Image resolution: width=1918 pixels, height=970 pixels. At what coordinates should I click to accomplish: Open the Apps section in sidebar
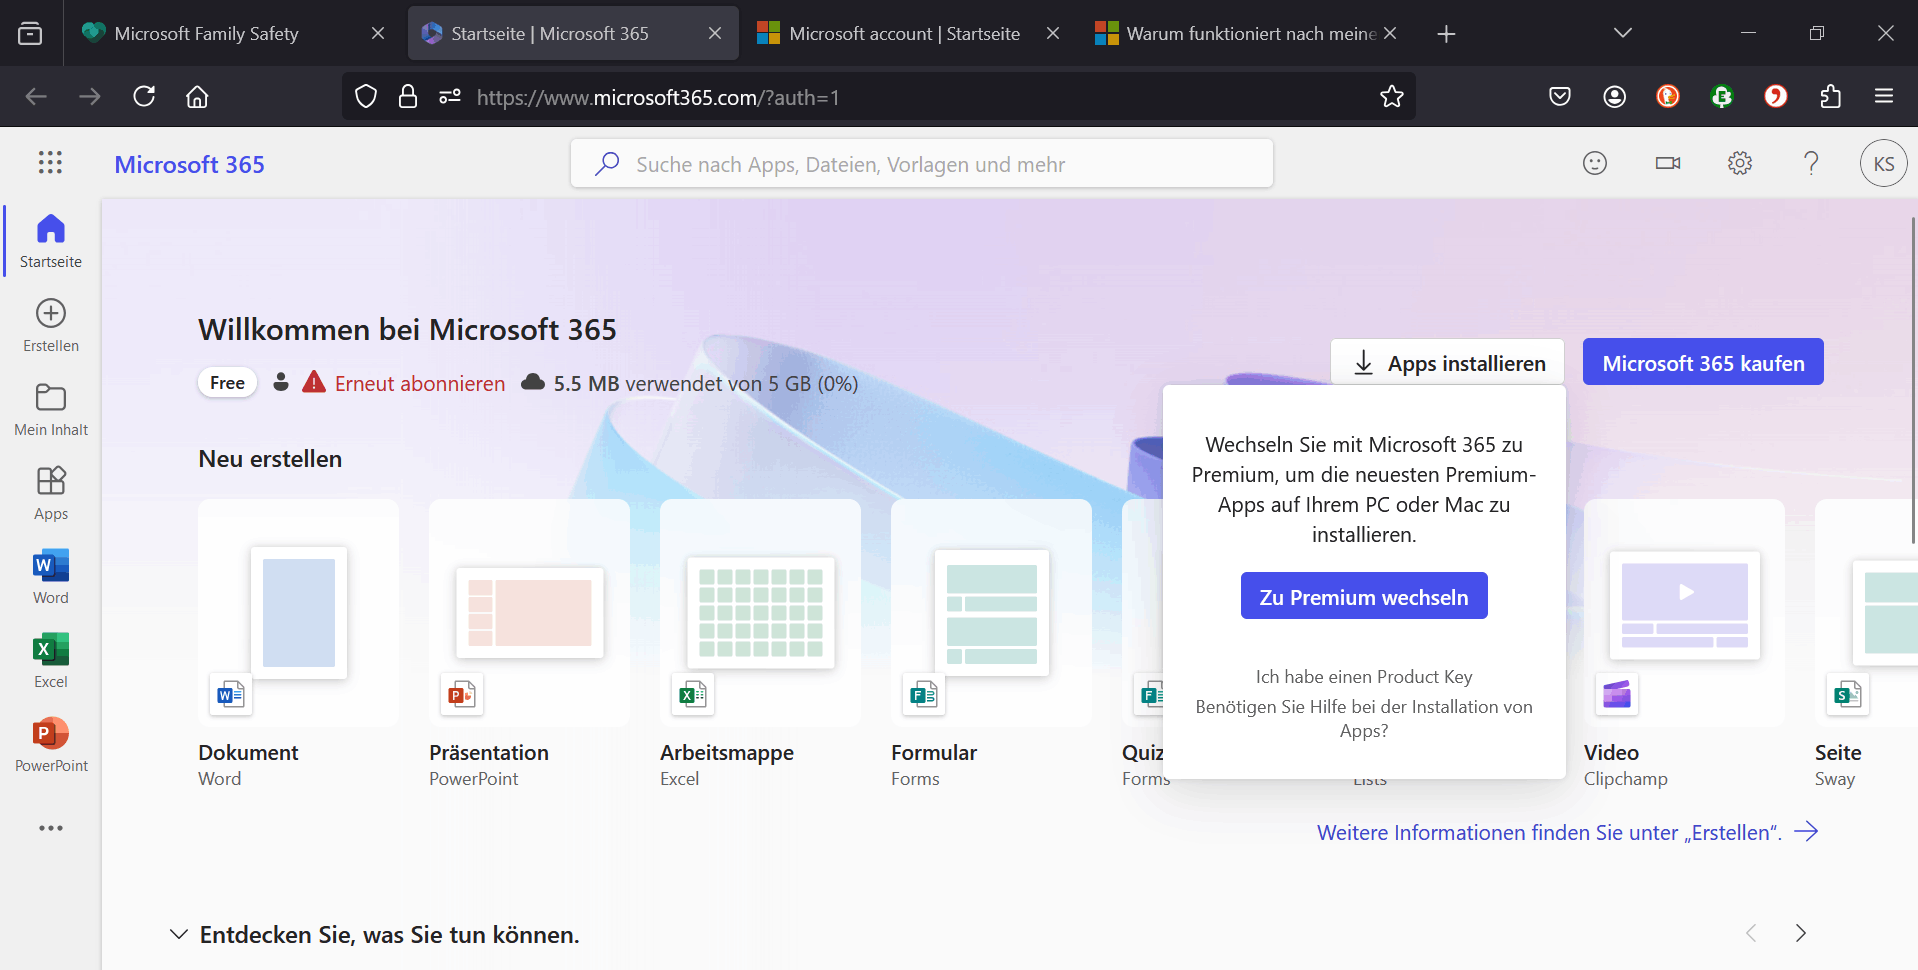click(x=51, y=493)
